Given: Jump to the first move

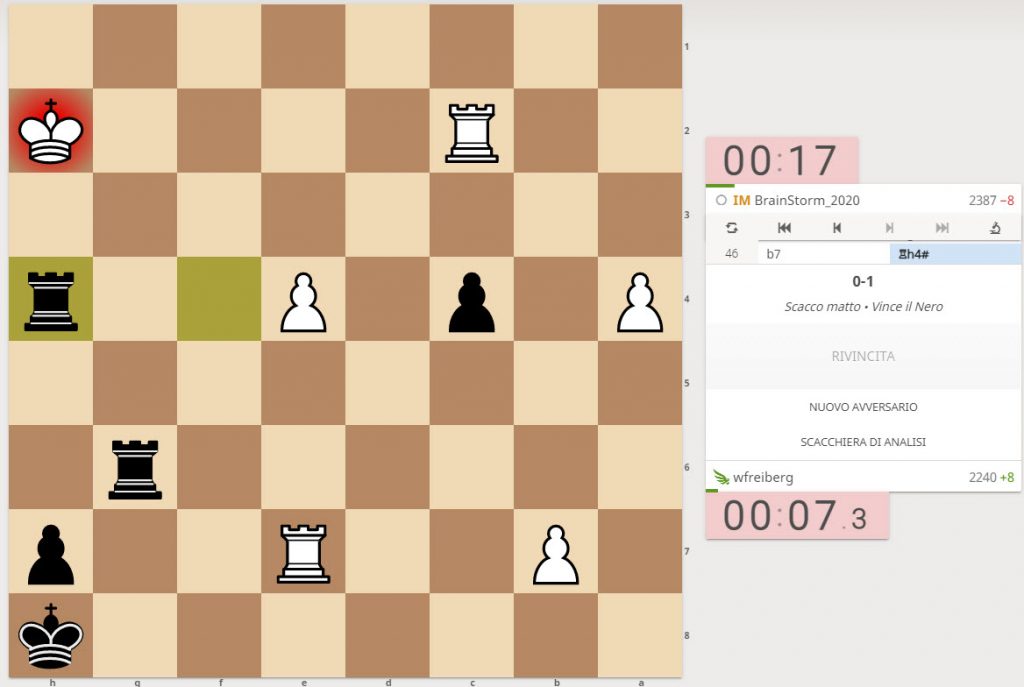Looking at the screenshot, I should (x=784, y=228).
